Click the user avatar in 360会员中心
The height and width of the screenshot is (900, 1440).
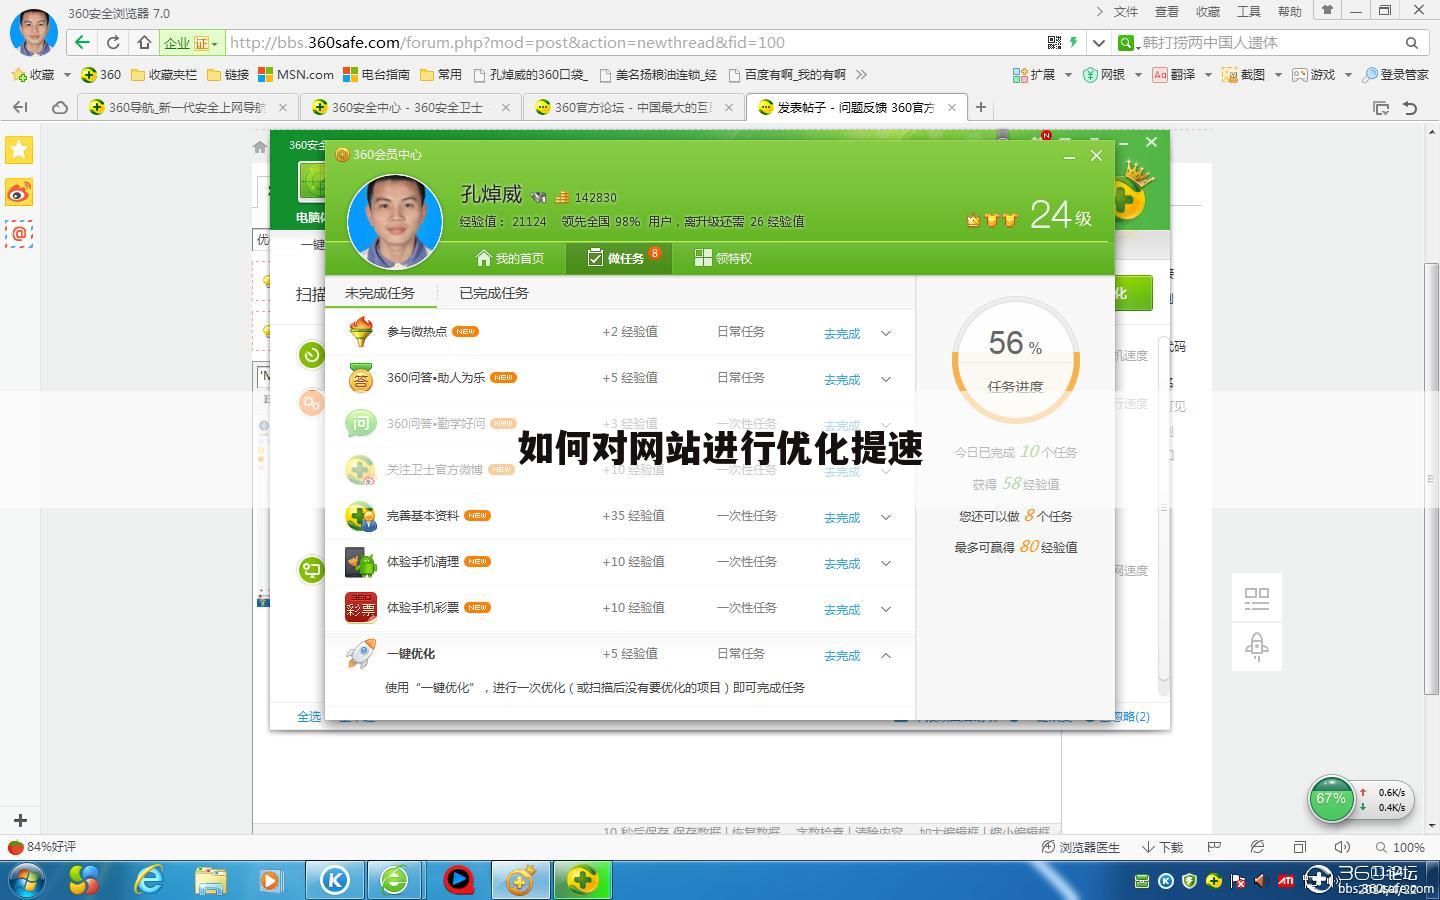click(x=395, y=222)
